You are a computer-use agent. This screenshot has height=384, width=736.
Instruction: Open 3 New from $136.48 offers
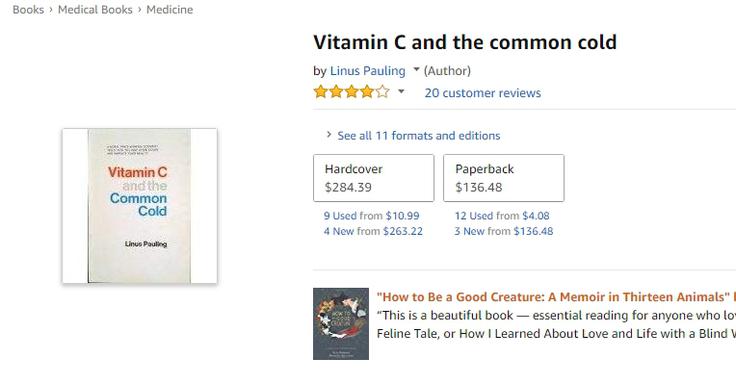[504, 231]
